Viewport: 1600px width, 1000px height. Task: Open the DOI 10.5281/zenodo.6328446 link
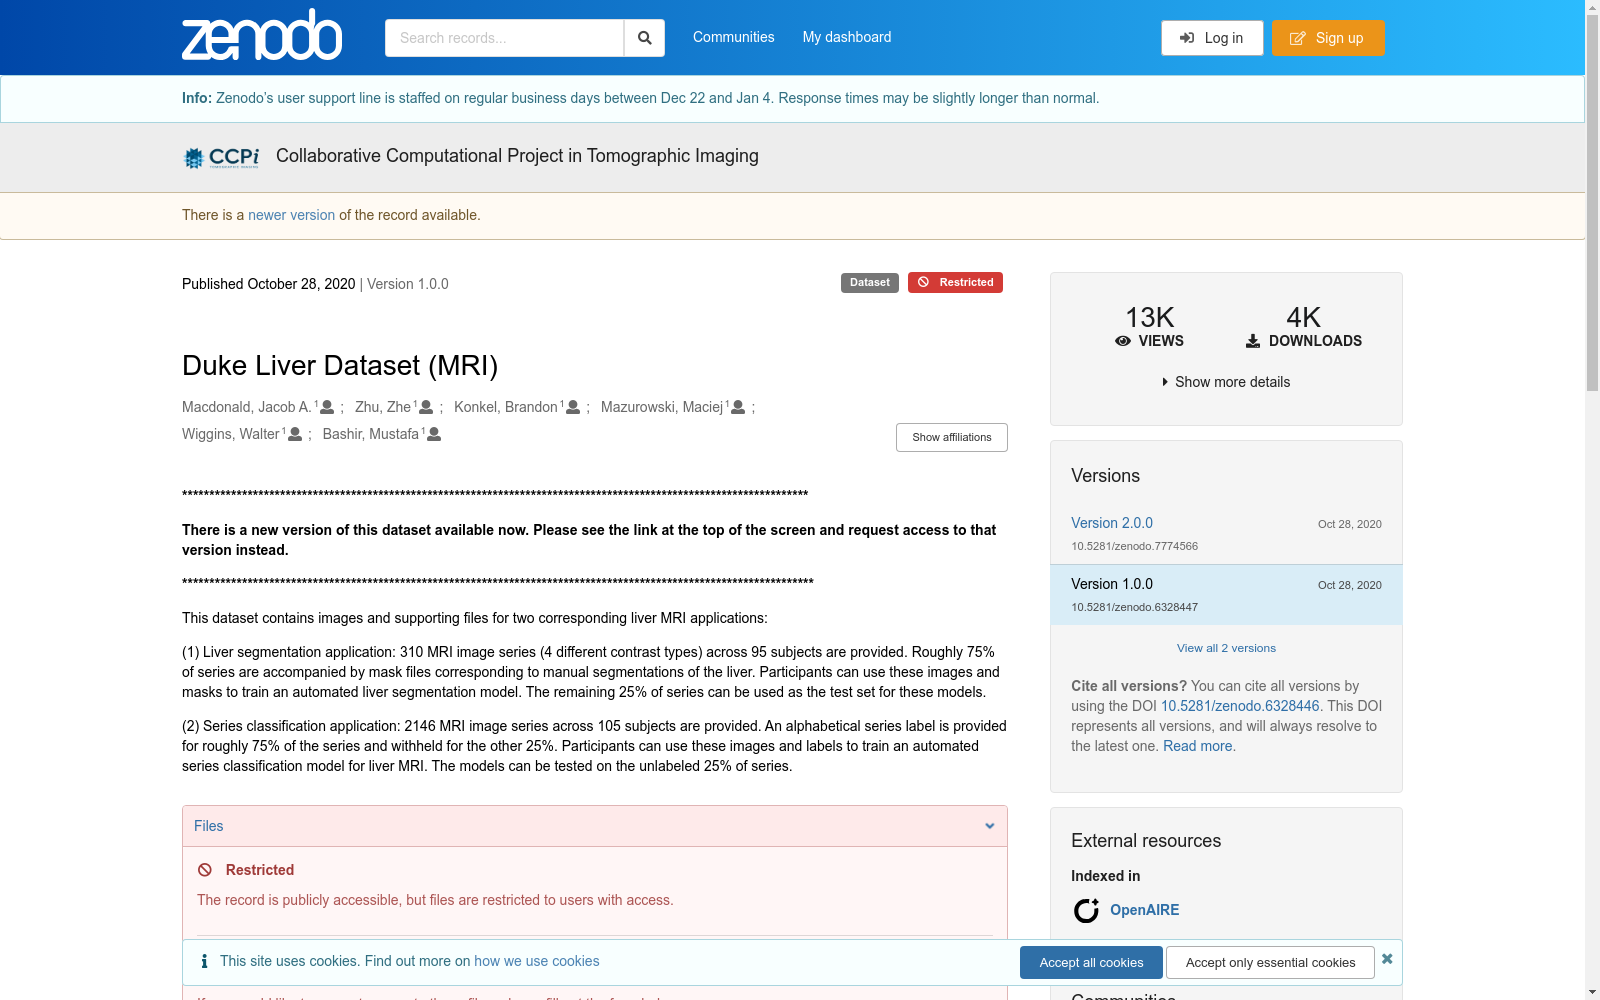coord(1240,706)
